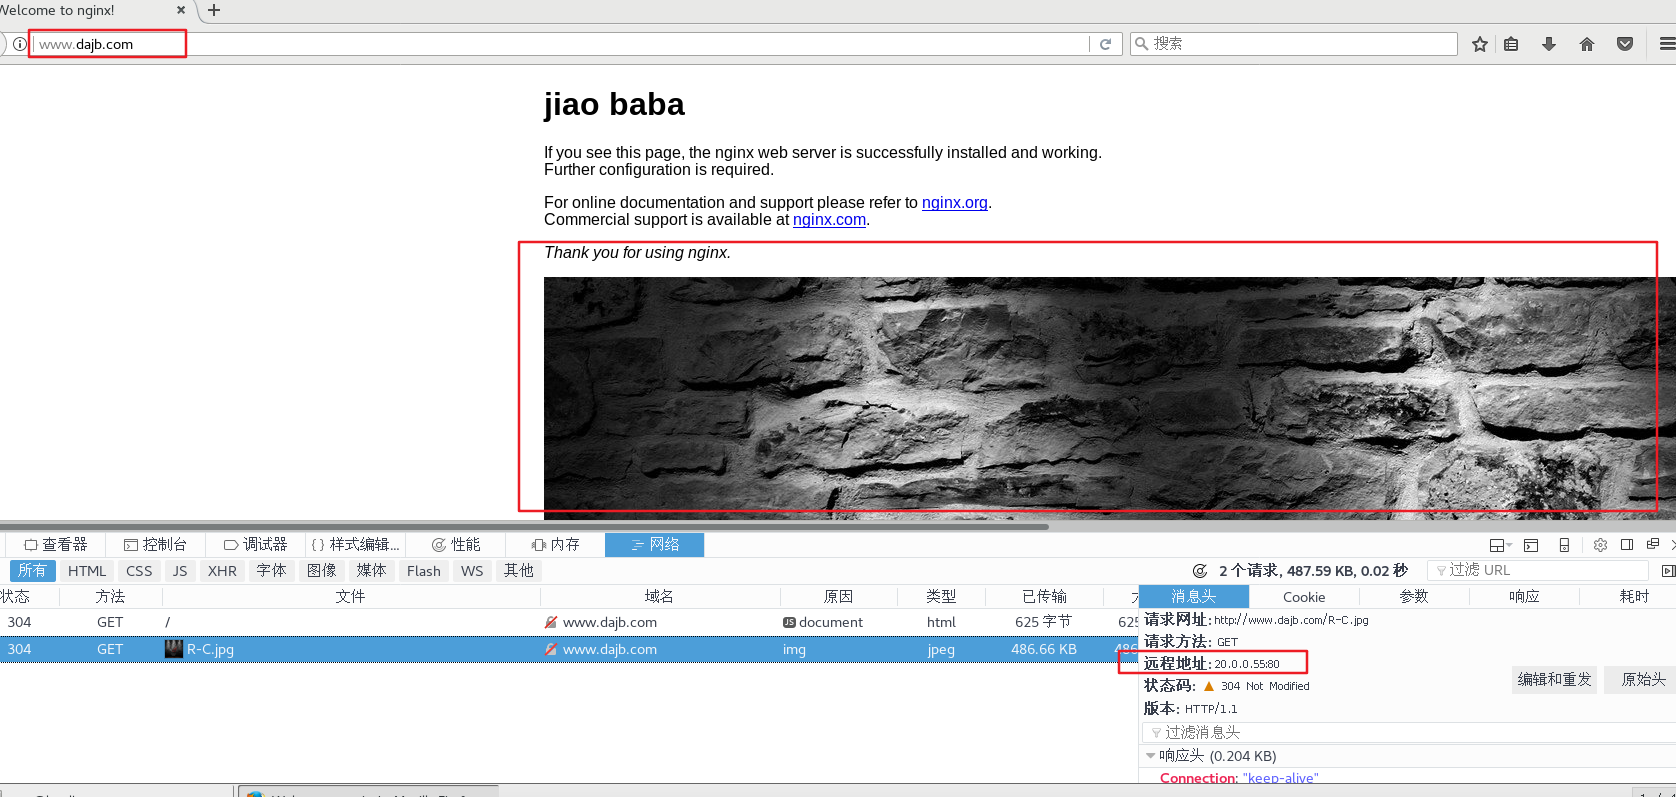
Task: Focus the 过滤消息头 header filter field
Action: coord(1410,733)
